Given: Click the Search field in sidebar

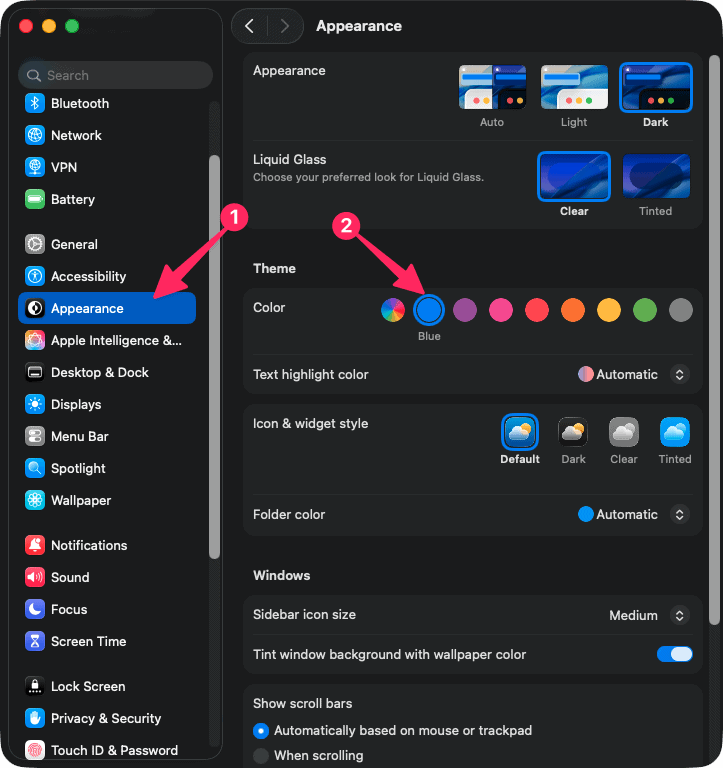Looking at the screenshot, I should (116, 75).
